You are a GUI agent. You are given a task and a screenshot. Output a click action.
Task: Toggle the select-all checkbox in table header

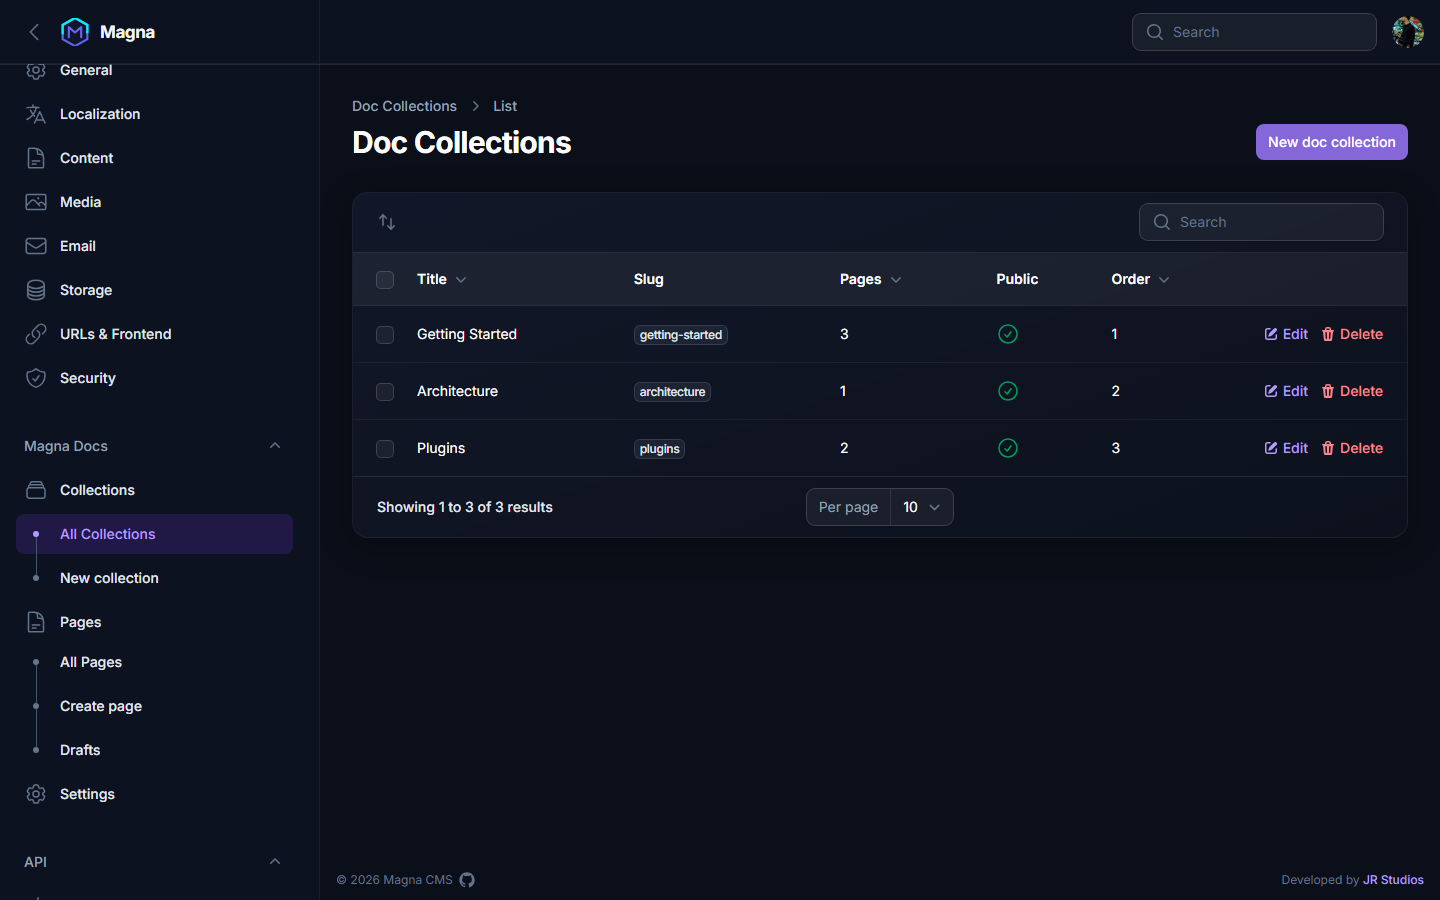pyautogui.click(x=385, y=280)
